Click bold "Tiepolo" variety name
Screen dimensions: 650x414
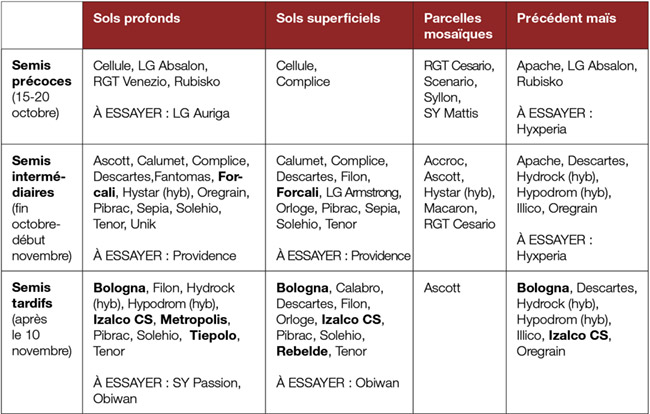pos(213,335)
